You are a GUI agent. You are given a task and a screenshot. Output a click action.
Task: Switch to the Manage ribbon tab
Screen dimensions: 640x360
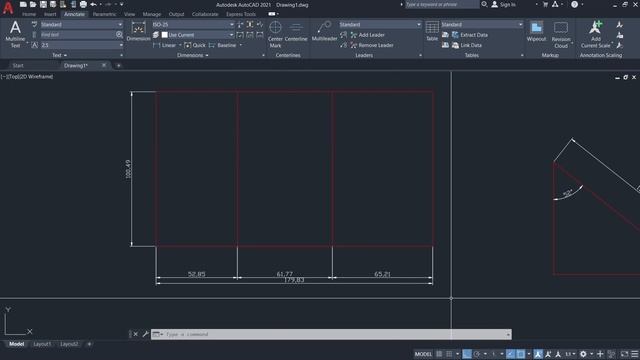click(152, 14)
